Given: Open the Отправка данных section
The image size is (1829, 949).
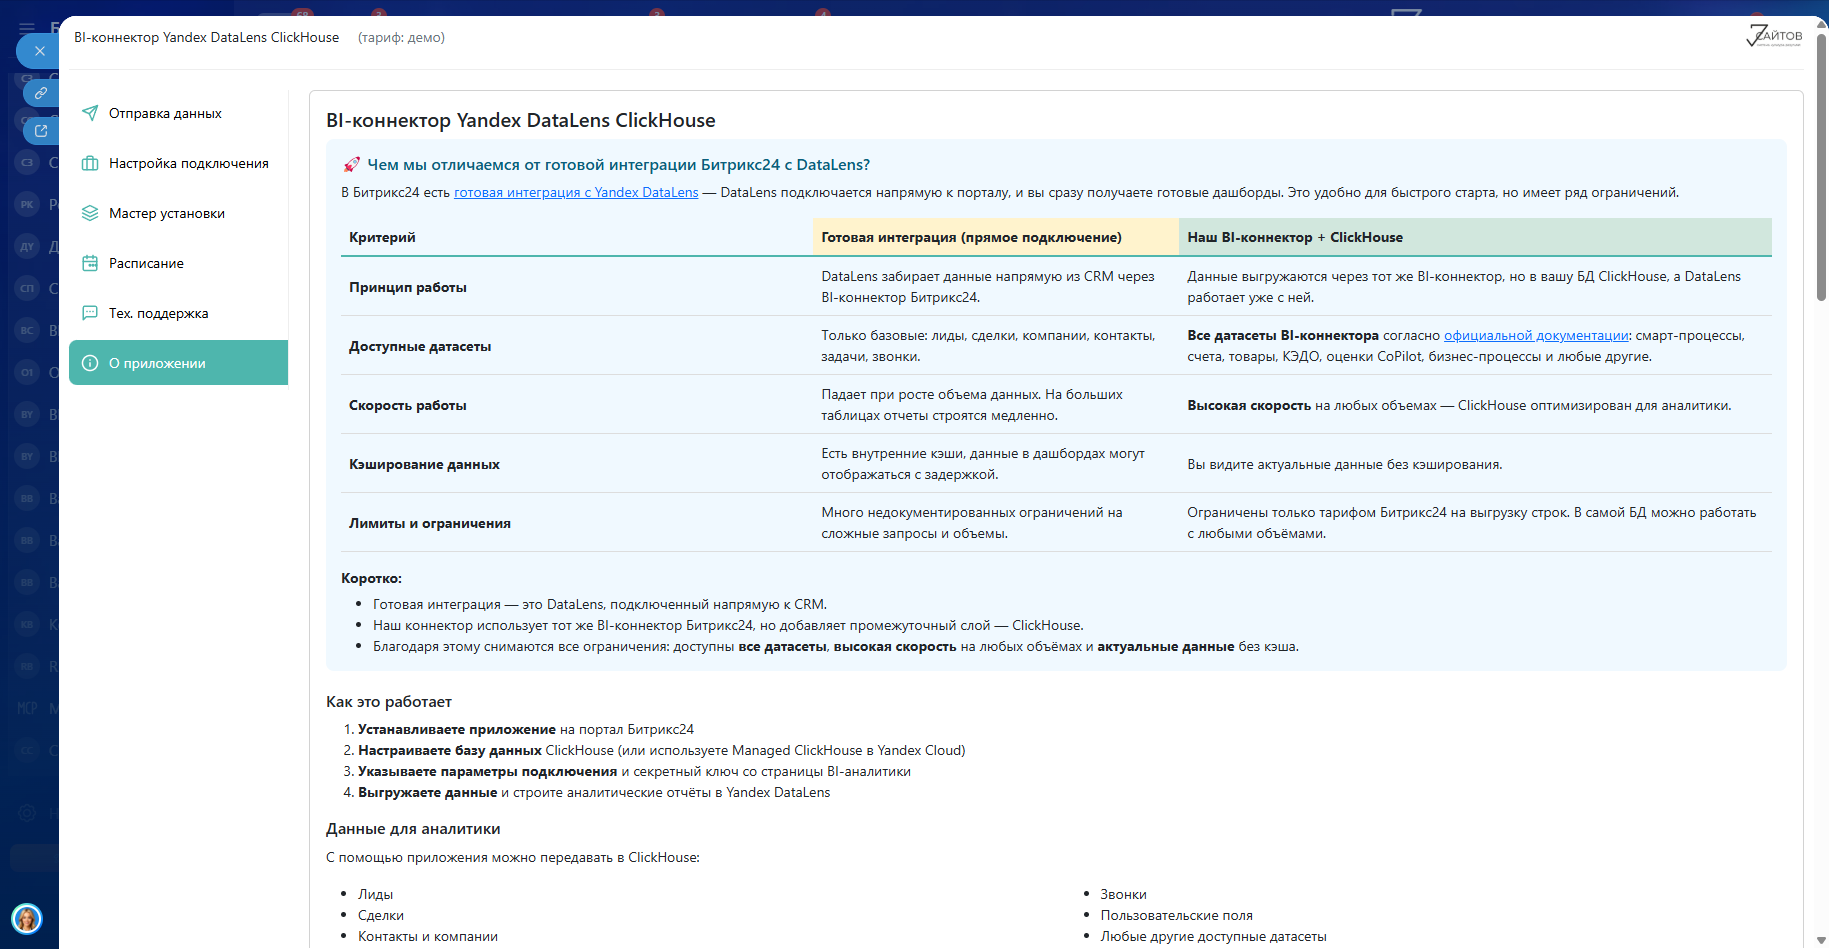Looking at the screenshot, I should coord(178,113).
